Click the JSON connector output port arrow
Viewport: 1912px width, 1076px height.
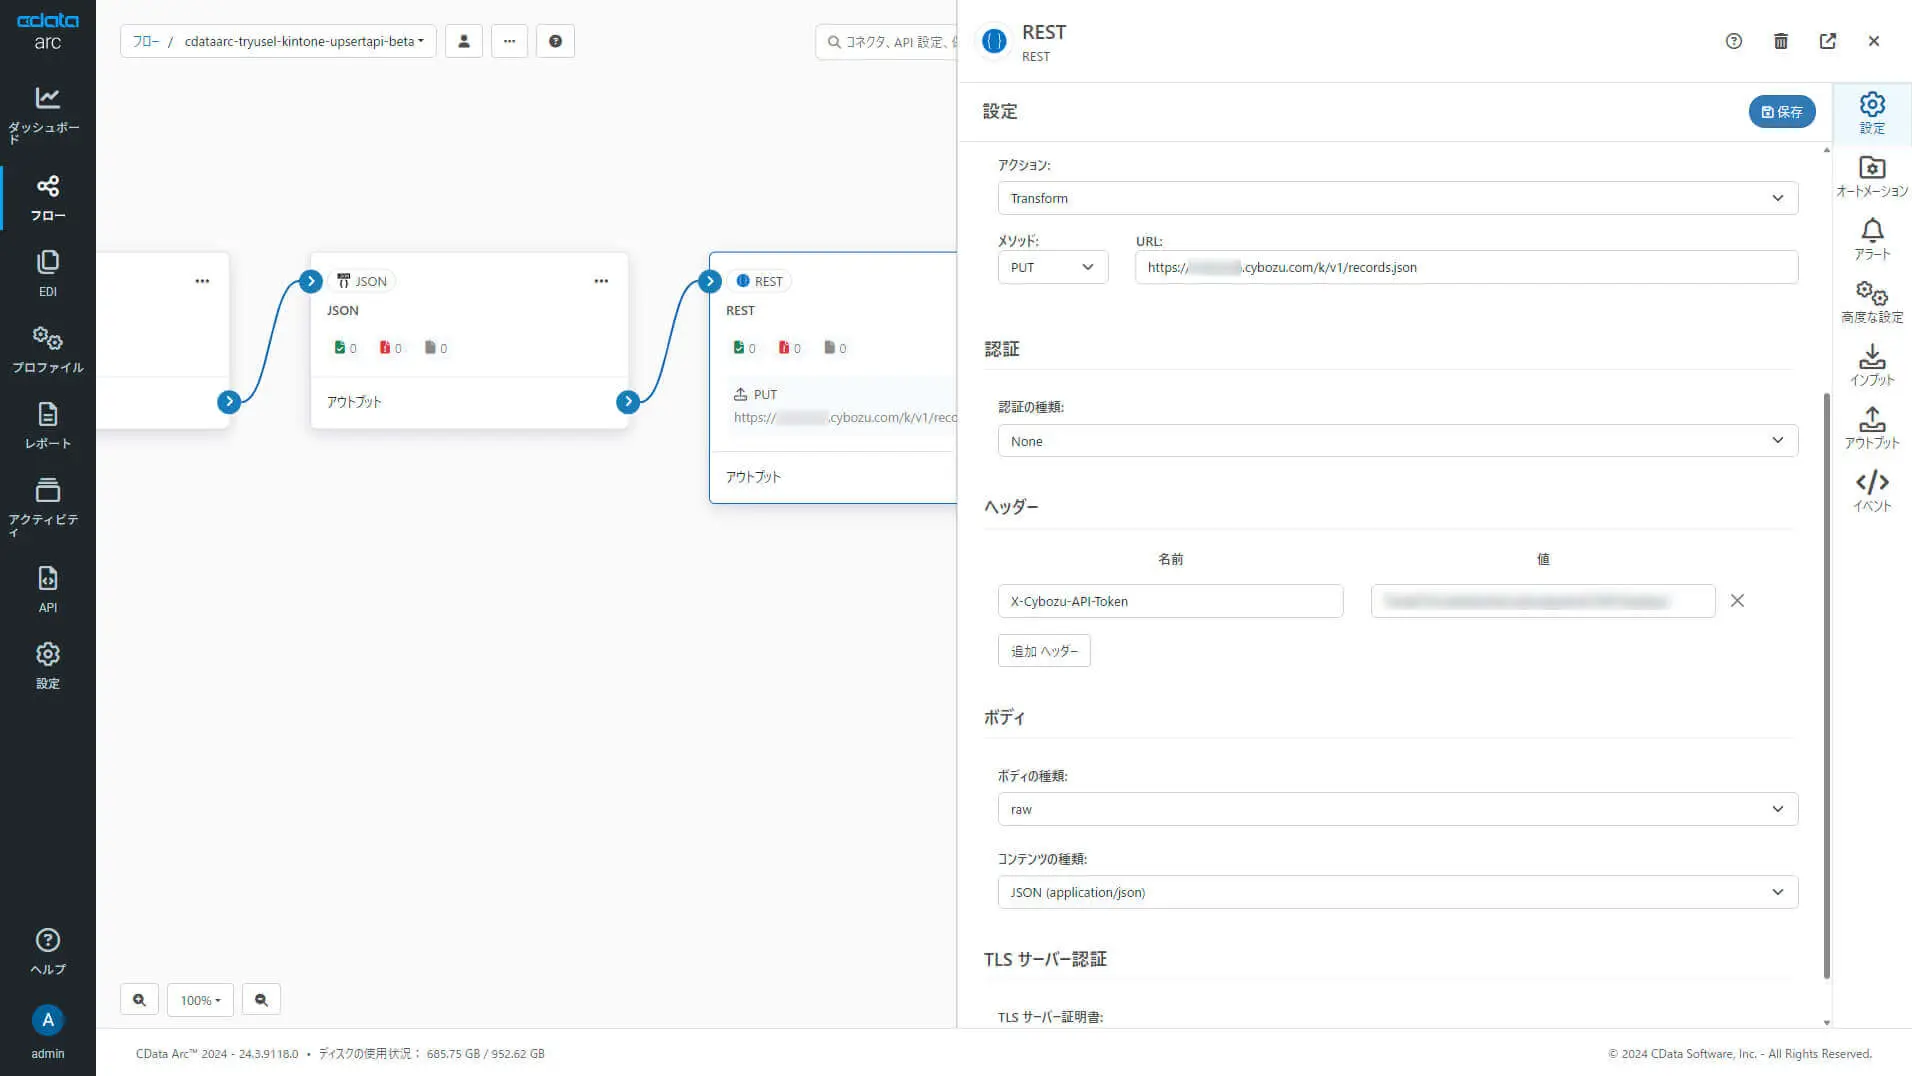point(628,401)
